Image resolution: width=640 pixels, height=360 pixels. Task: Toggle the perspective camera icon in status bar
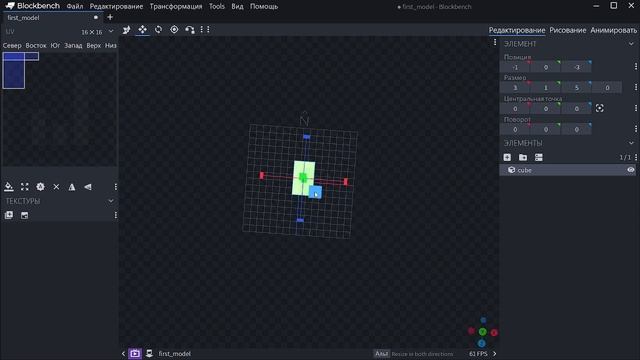pos(135,353)
